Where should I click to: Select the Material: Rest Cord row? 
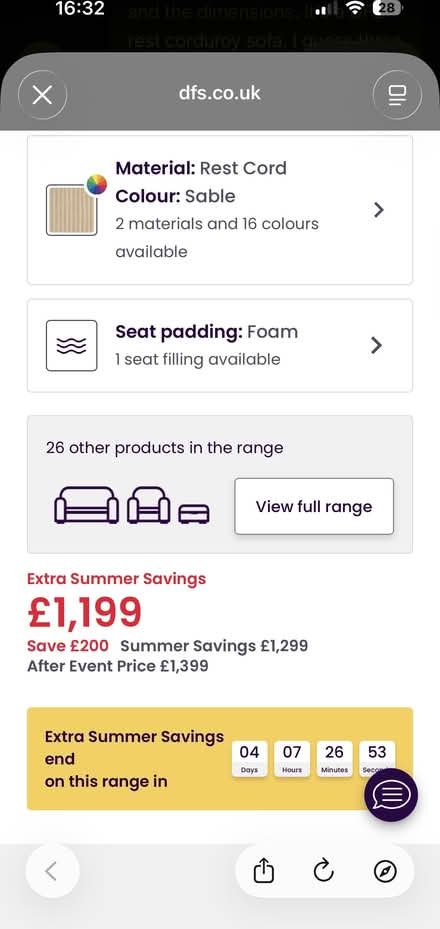point(220,210)
